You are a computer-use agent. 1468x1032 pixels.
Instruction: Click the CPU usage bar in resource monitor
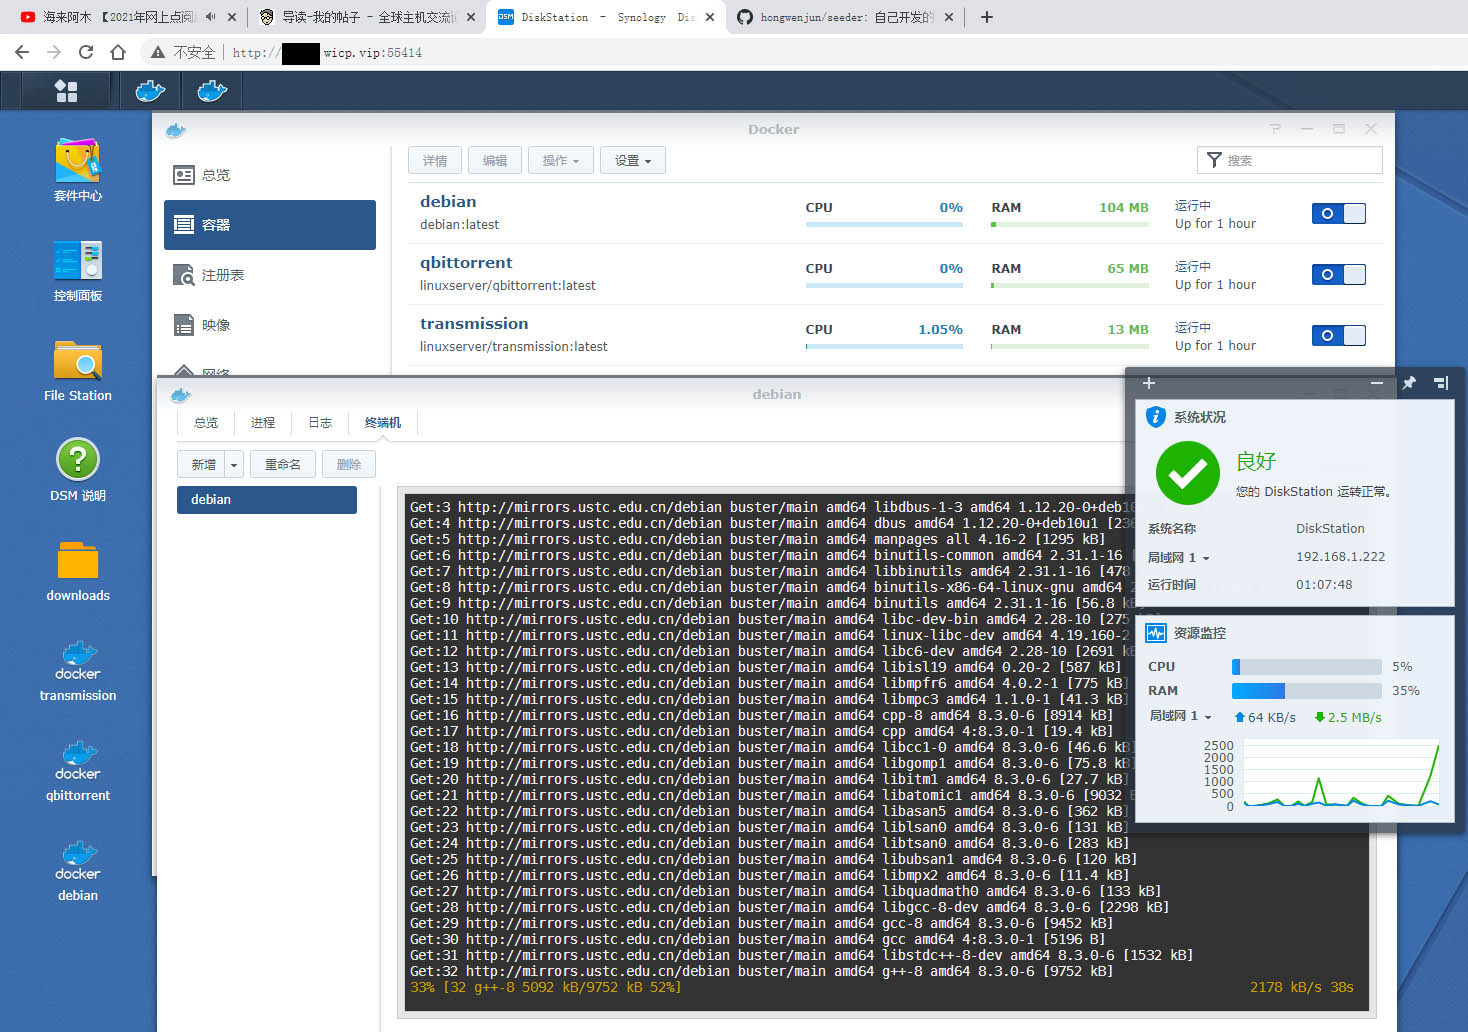(x=1306, y=667)
